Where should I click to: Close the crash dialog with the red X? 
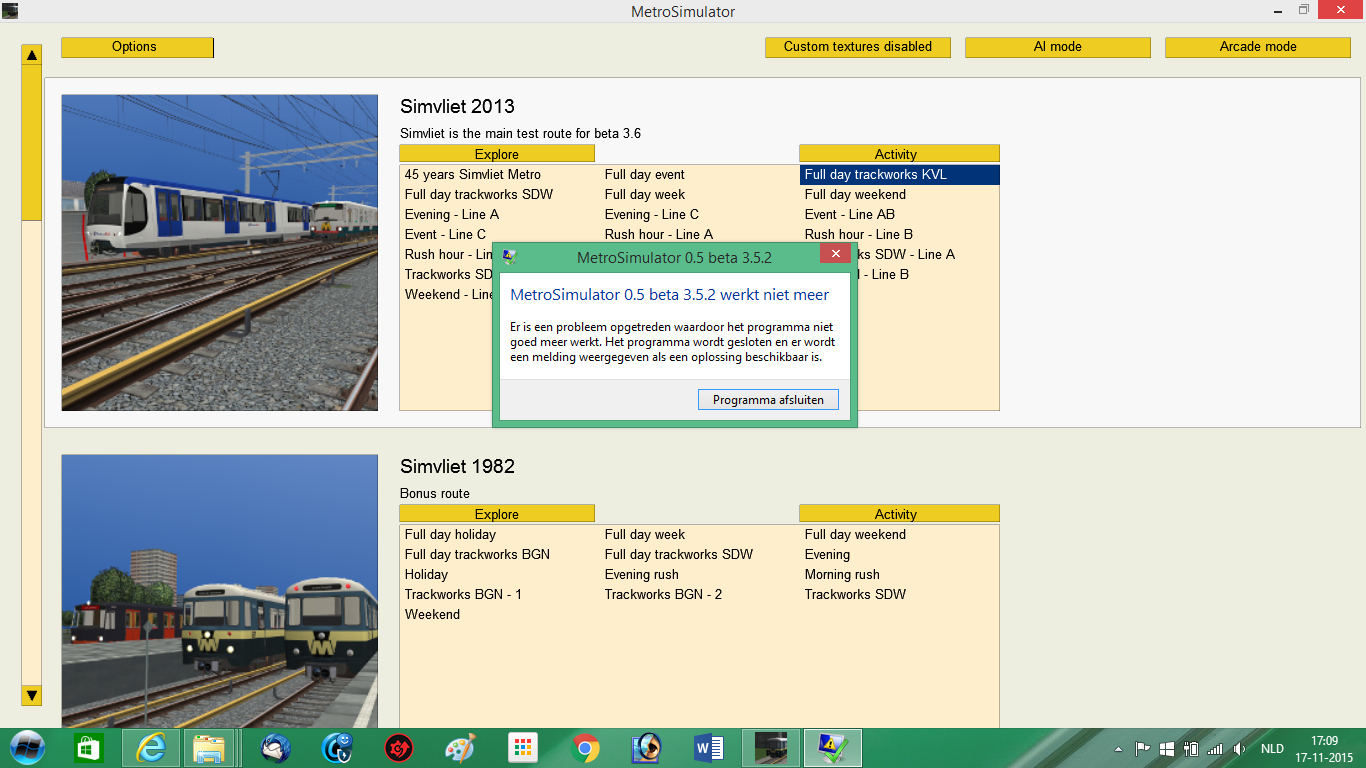coord(835,254)
